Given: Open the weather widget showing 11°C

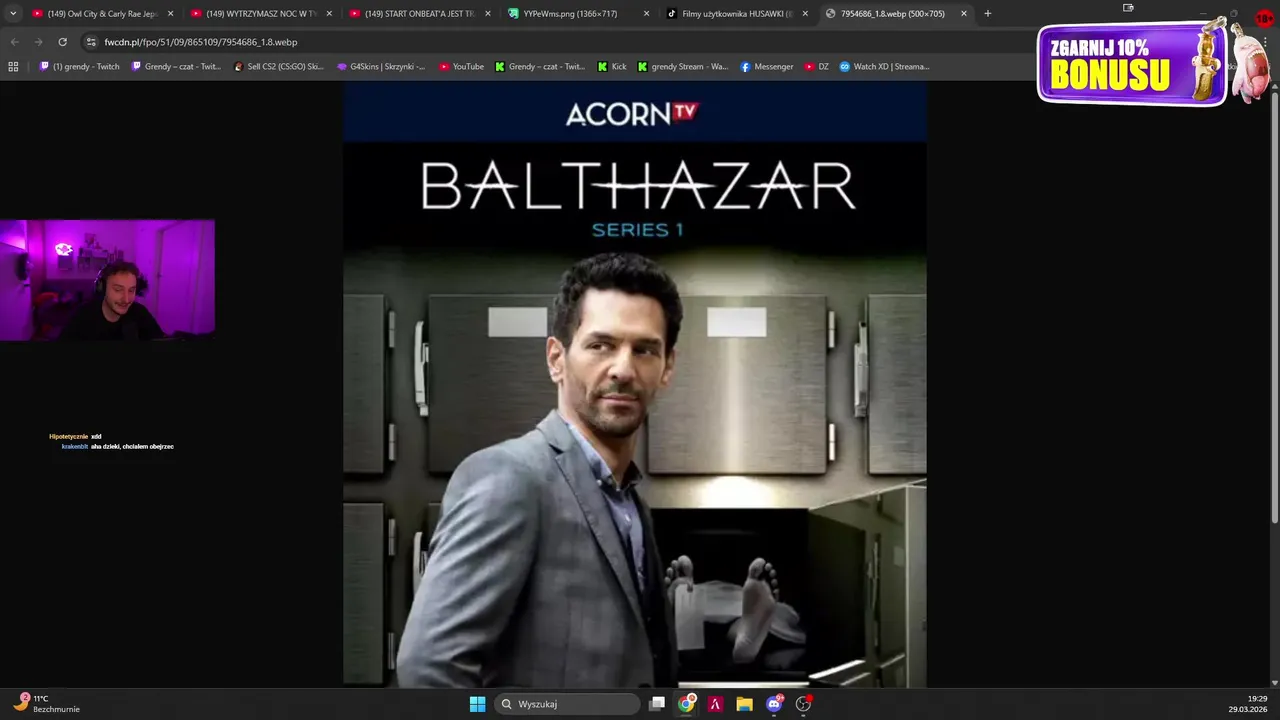Looking at the screenshot, I should (x=48, y=704).
